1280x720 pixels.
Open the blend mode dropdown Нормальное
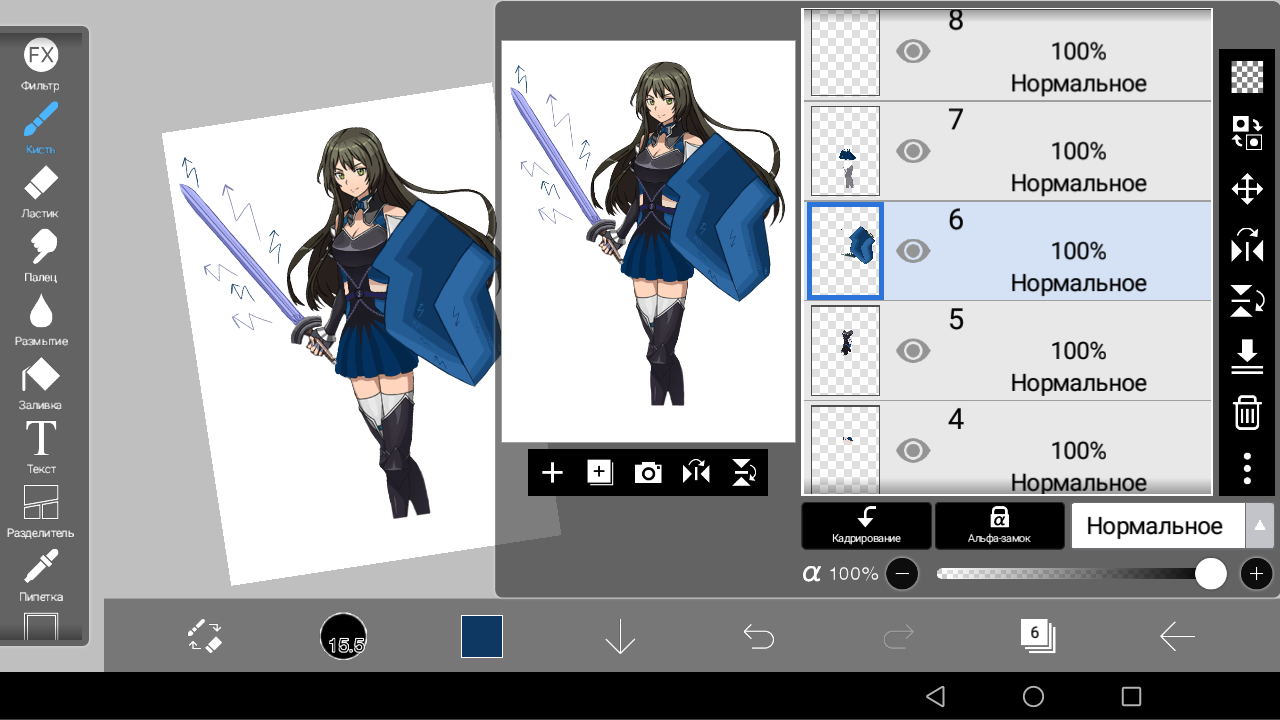[x=1172, y=526]
